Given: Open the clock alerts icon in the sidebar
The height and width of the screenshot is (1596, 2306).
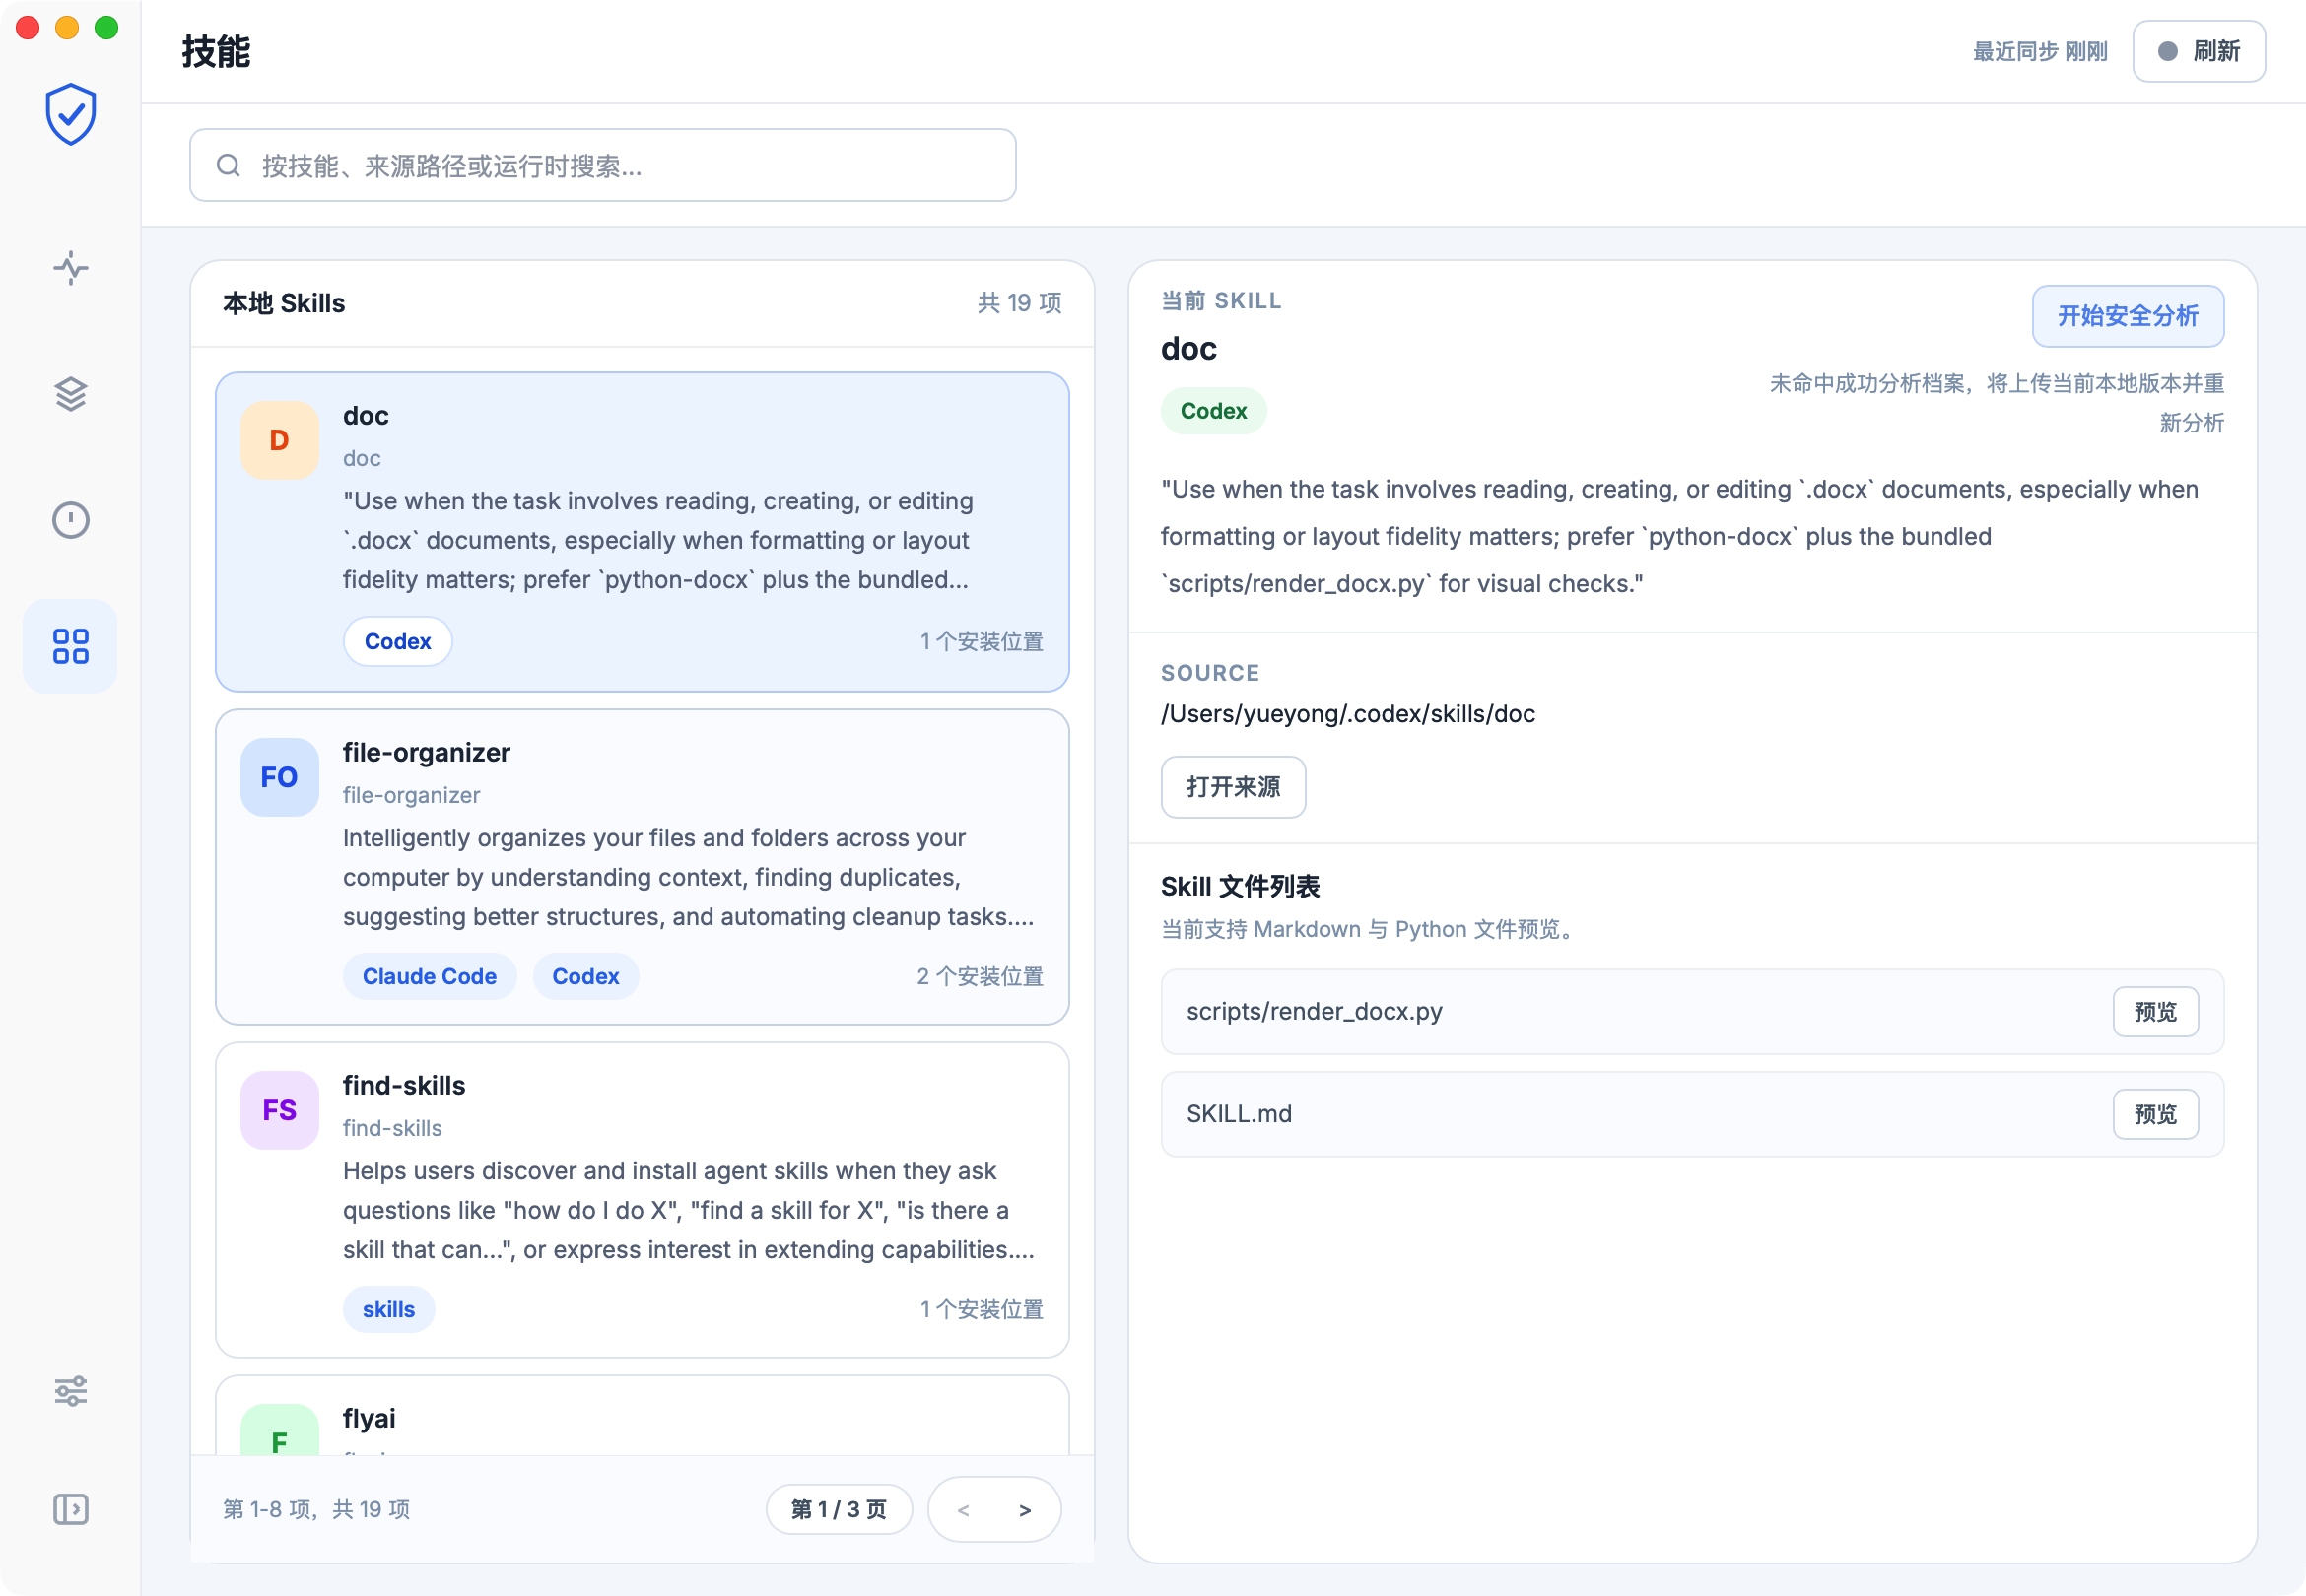Looking at the screenshot, I should click(69, 520).
